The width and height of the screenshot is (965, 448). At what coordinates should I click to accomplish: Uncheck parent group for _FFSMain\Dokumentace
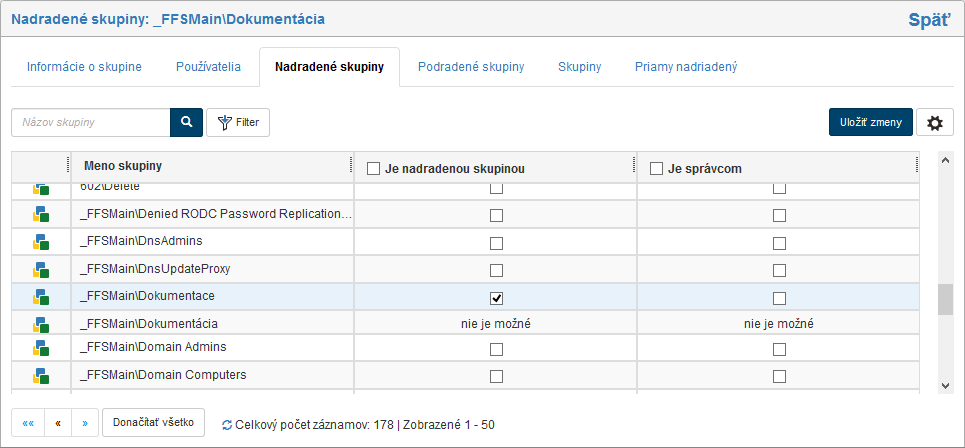click(496, 298)
